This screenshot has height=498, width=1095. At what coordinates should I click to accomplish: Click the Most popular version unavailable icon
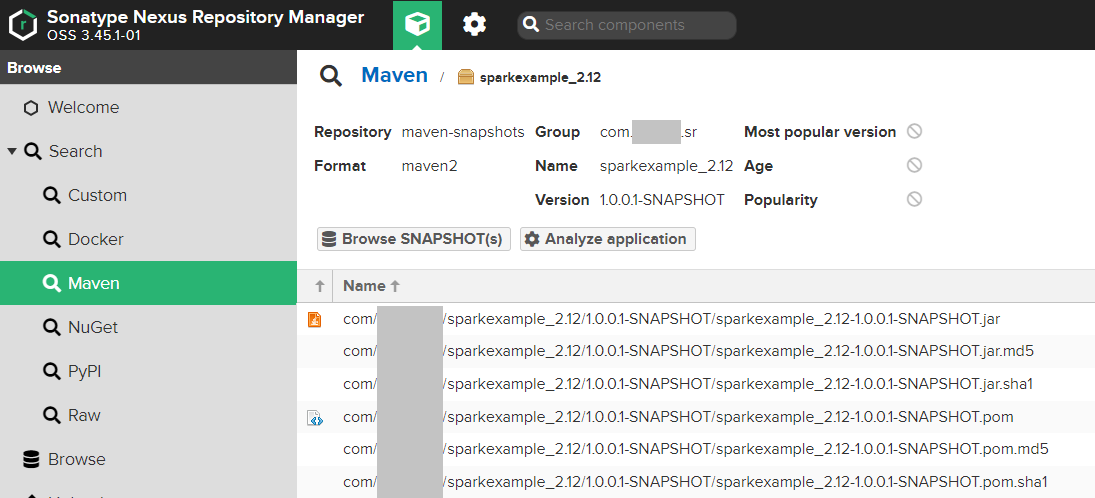[x=914, y=131]
